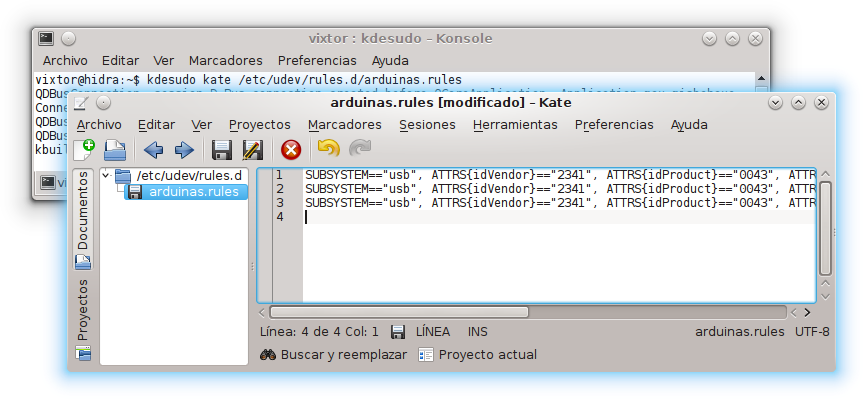Click line number 3 in the gutter
The height and width of the screenshot is (399, 863).
click(x=280, y=203)
